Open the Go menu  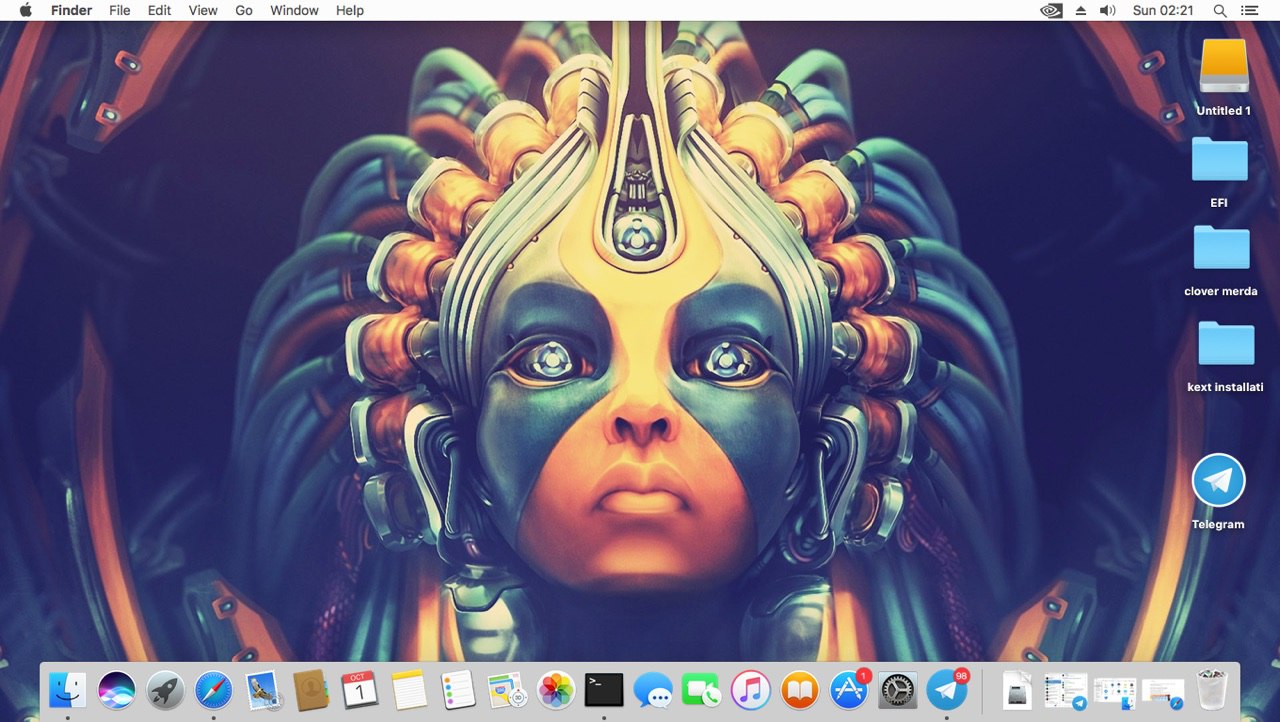tap(244, 10)
